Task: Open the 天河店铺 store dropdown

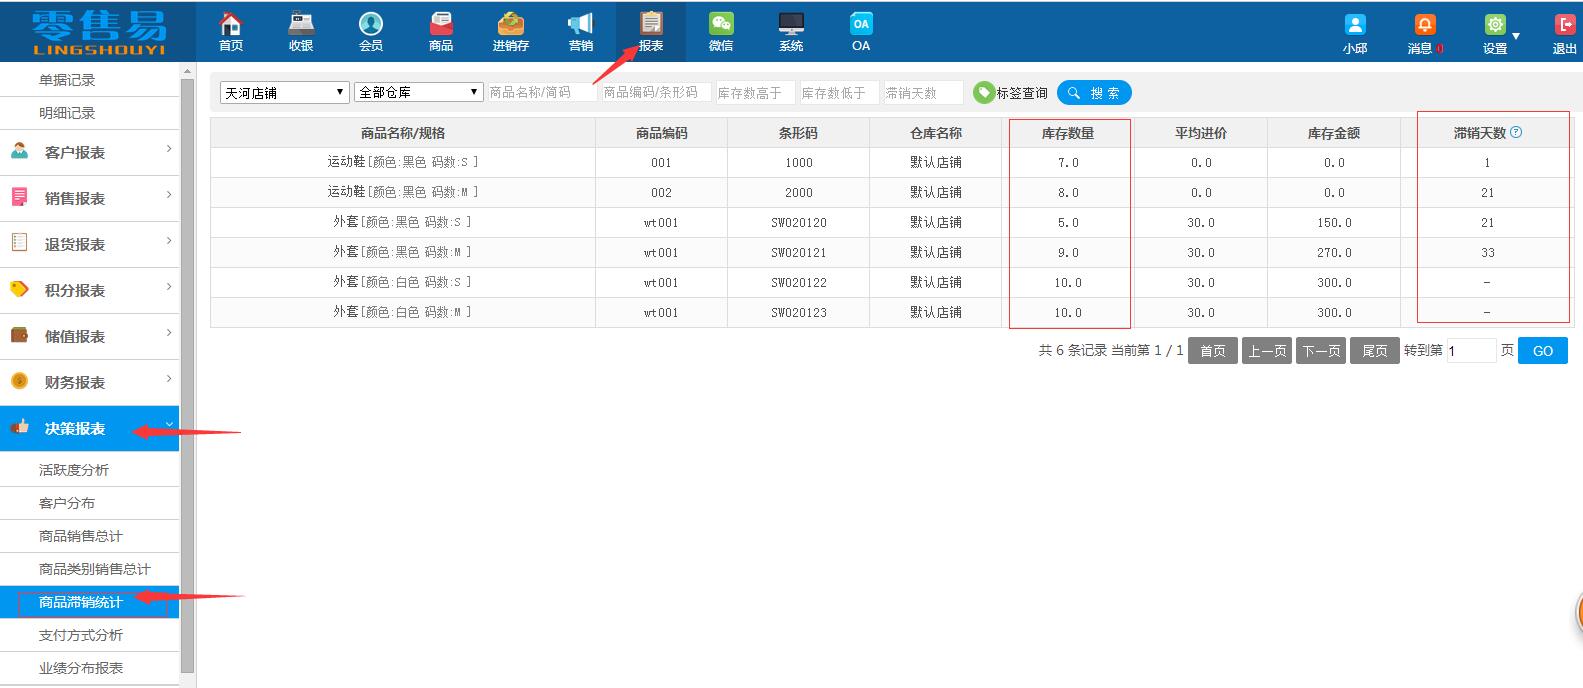Action: click(x=284, y=93)
